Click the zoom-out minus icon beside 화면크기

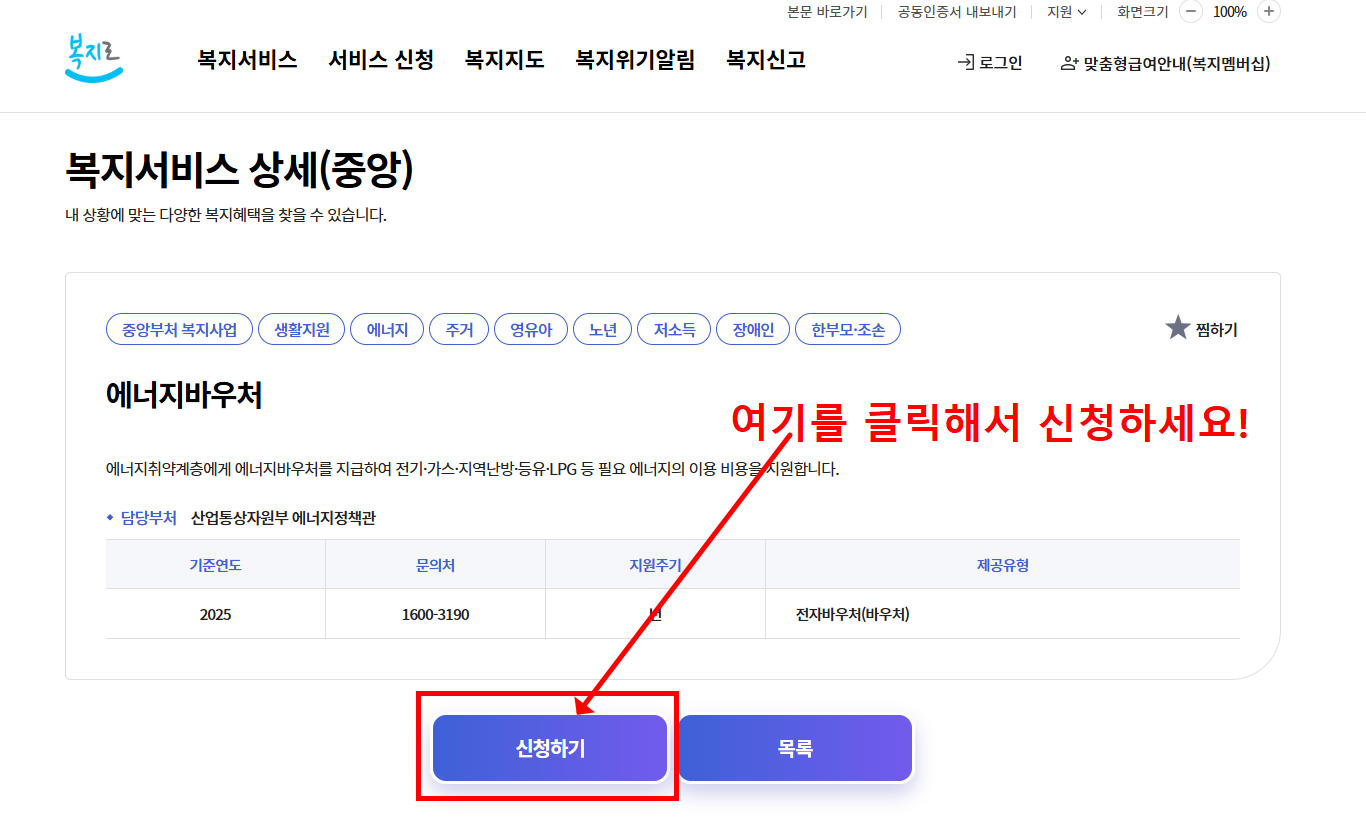click(1190, 12)
